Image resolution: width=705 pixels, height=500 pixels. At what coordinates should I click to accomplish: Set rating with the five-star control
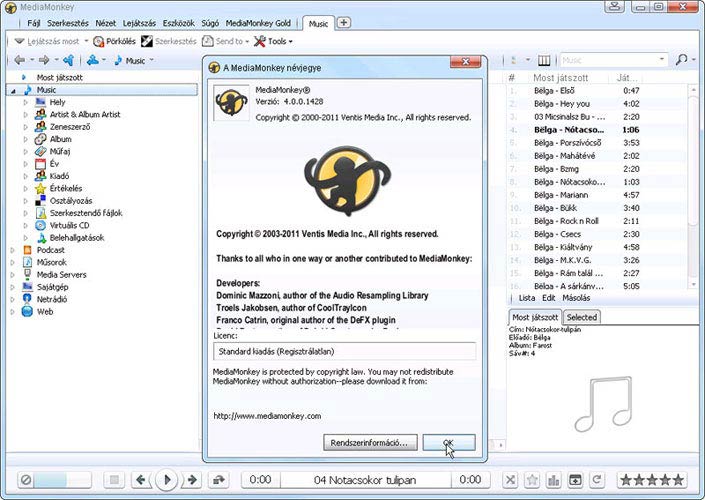point(652,480)
